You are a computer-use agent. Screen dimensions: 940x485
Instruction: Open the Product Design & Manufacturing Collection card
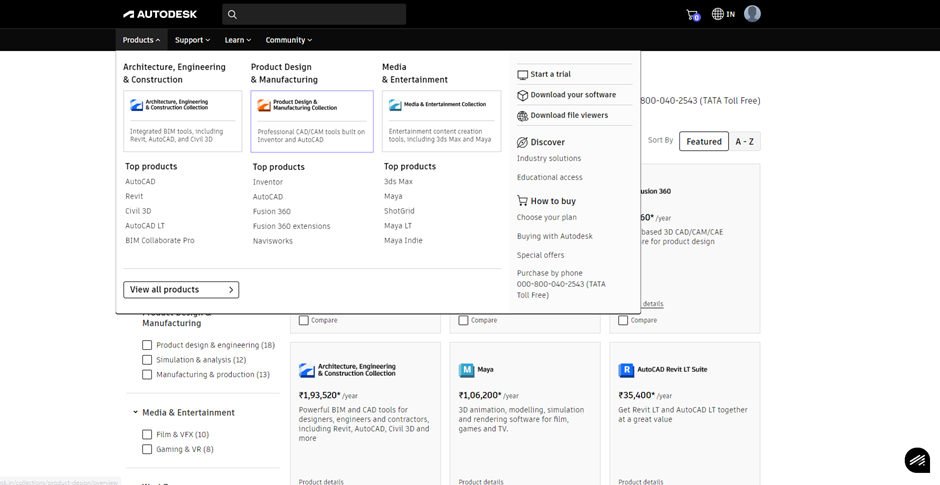point(312,122)
